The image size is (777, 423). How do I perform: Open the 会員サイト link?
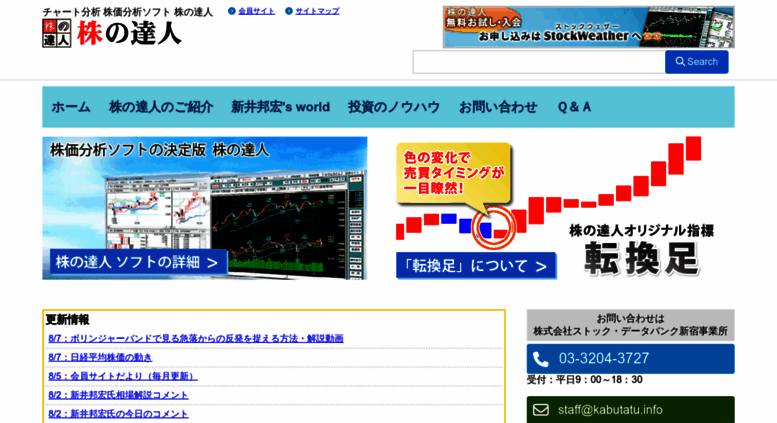[x=256, y=11]
